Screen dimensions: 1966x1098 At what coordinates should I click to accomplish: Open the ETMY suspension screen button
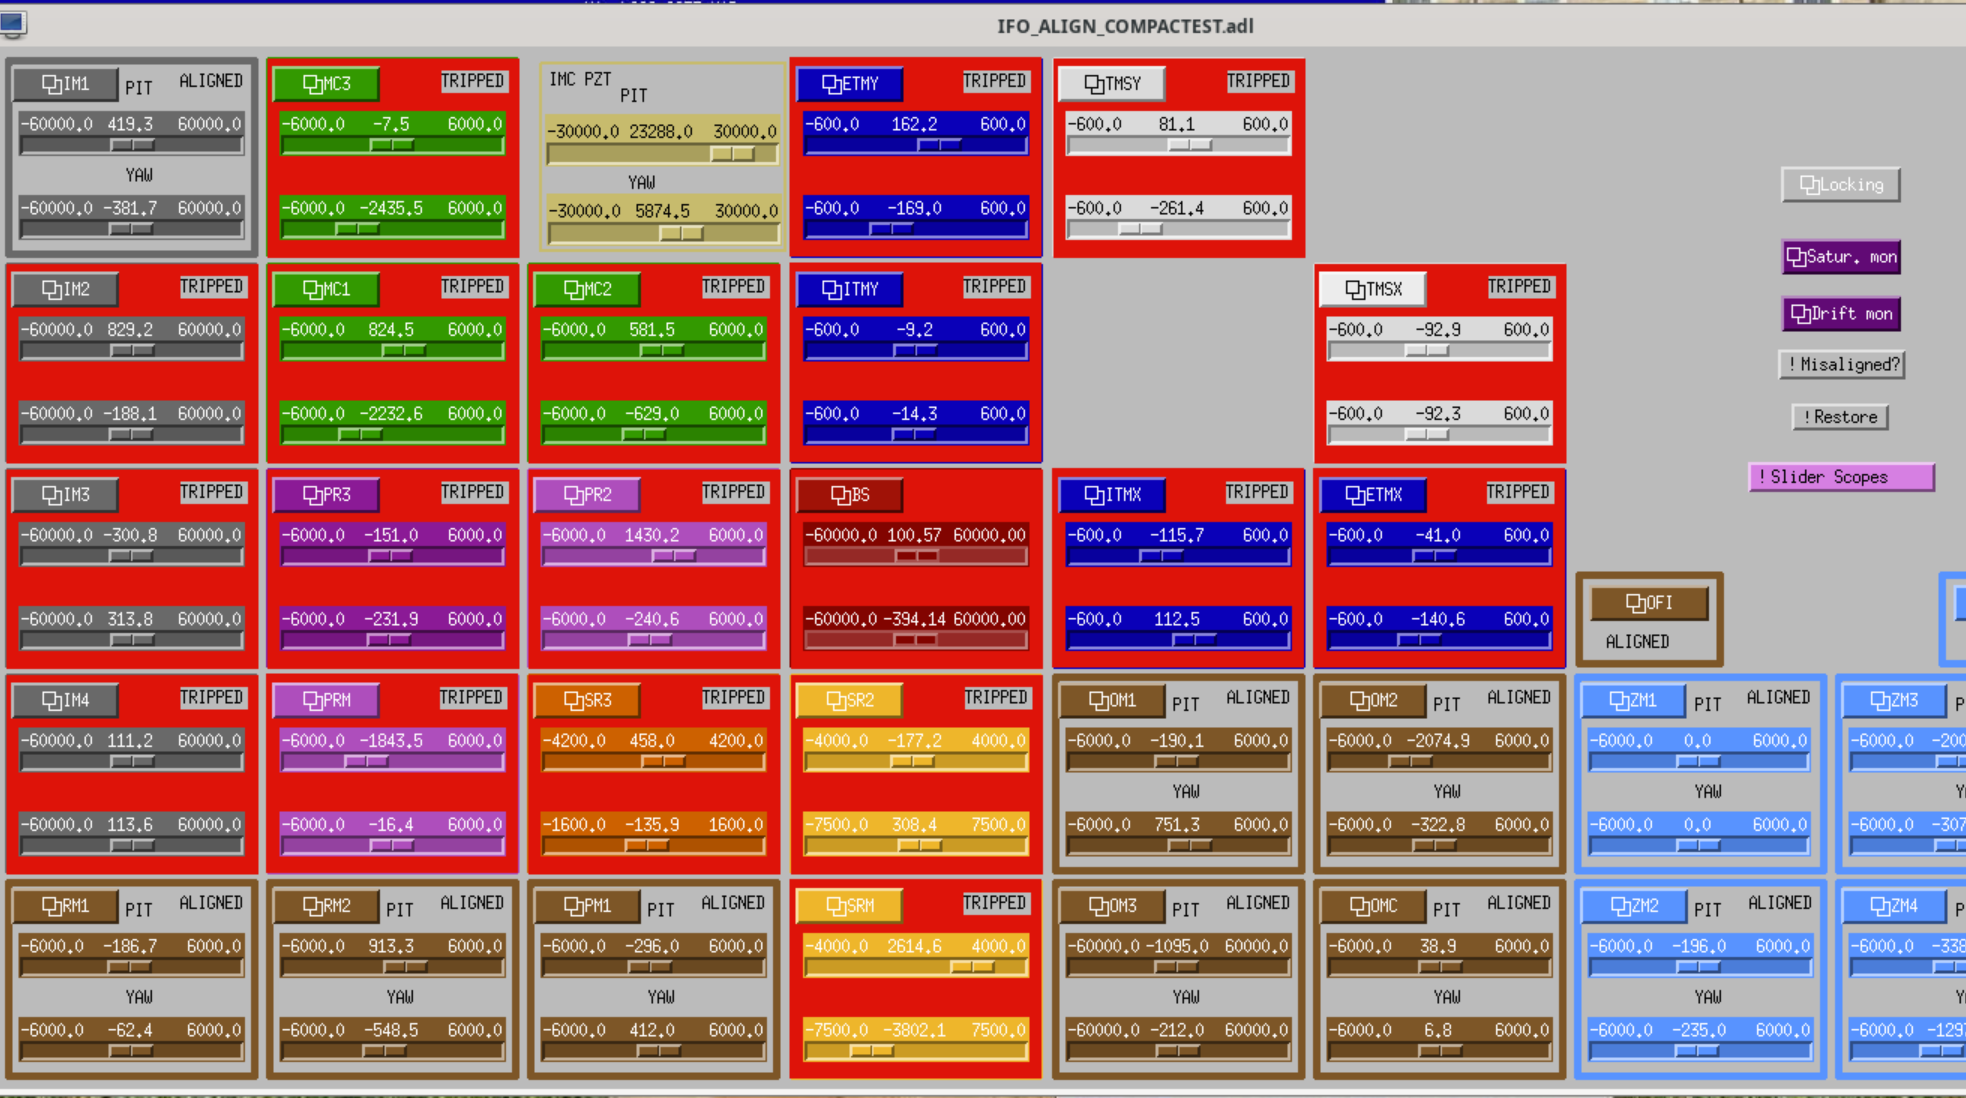click(849, 84)
